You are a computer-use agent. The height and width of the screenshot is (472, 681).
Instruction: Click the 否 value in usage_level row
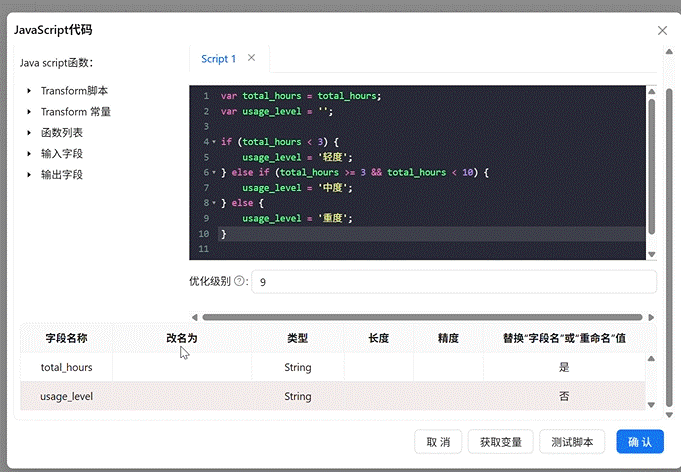[564, 396]
